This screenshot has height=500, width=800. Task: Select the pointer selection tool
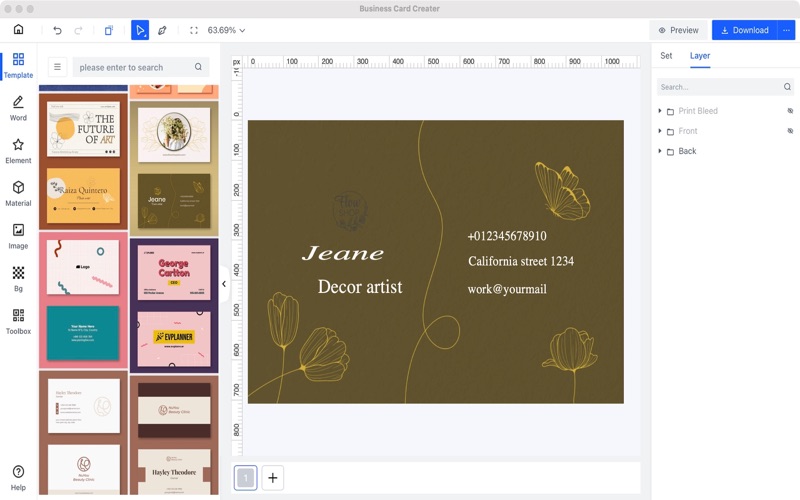coord(140,30)
